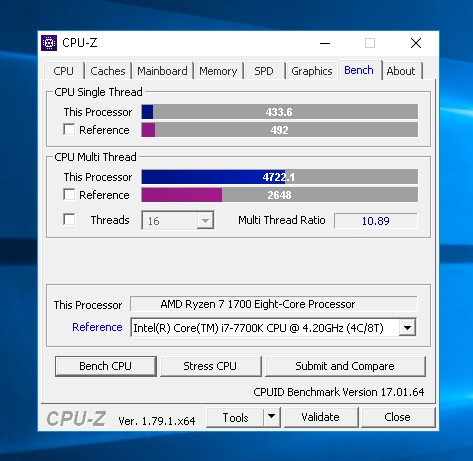The image size is (473, 461).
Task: Click the single thread score bar 433.6
Action: click(x=279, y=112)
